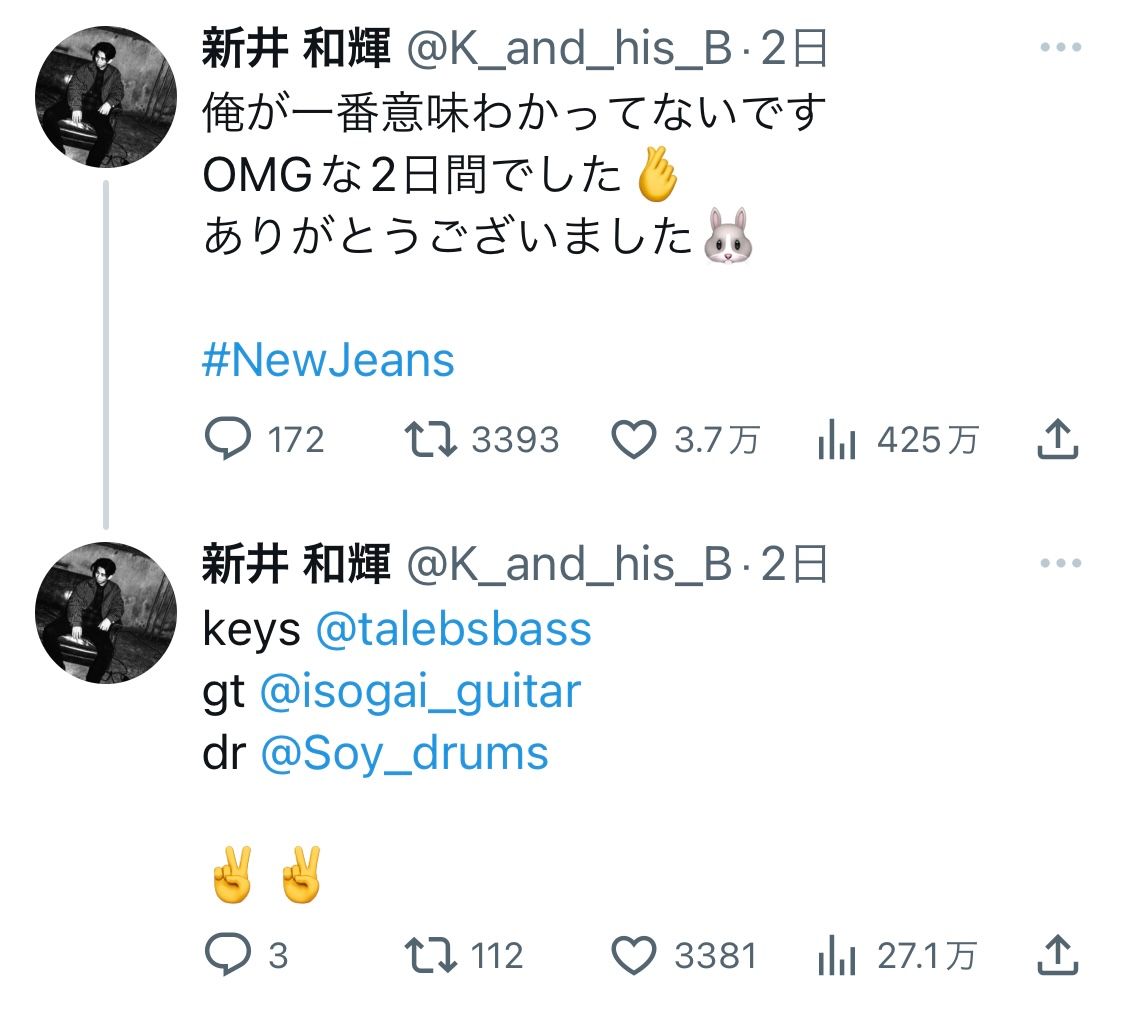Open the #NewJeans hashtag
The height and width of the screenshot is (1016, 1124).
pos(328,360)
